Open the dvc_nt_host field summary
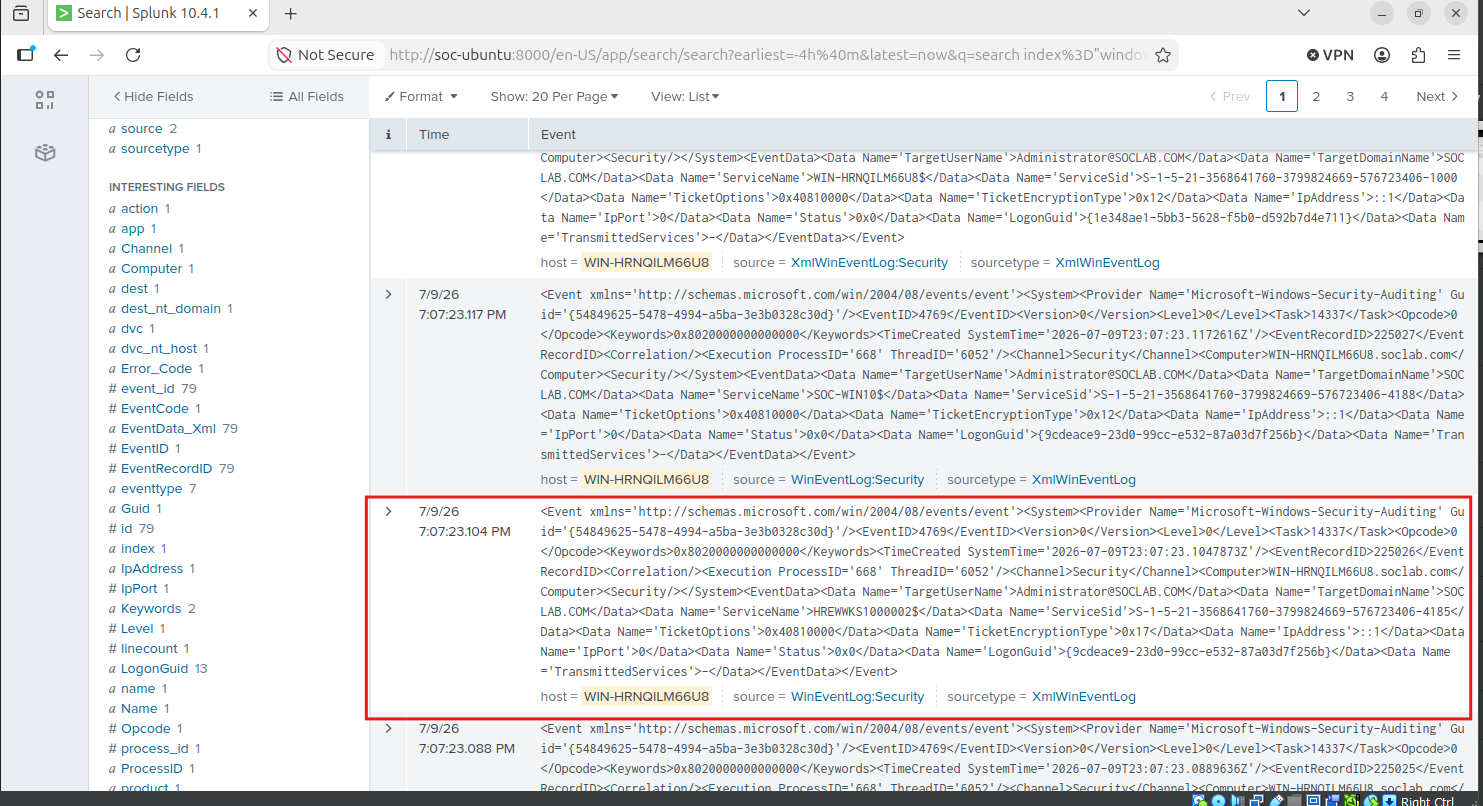This screenshot has height=806, width=1483. [159, 349]
